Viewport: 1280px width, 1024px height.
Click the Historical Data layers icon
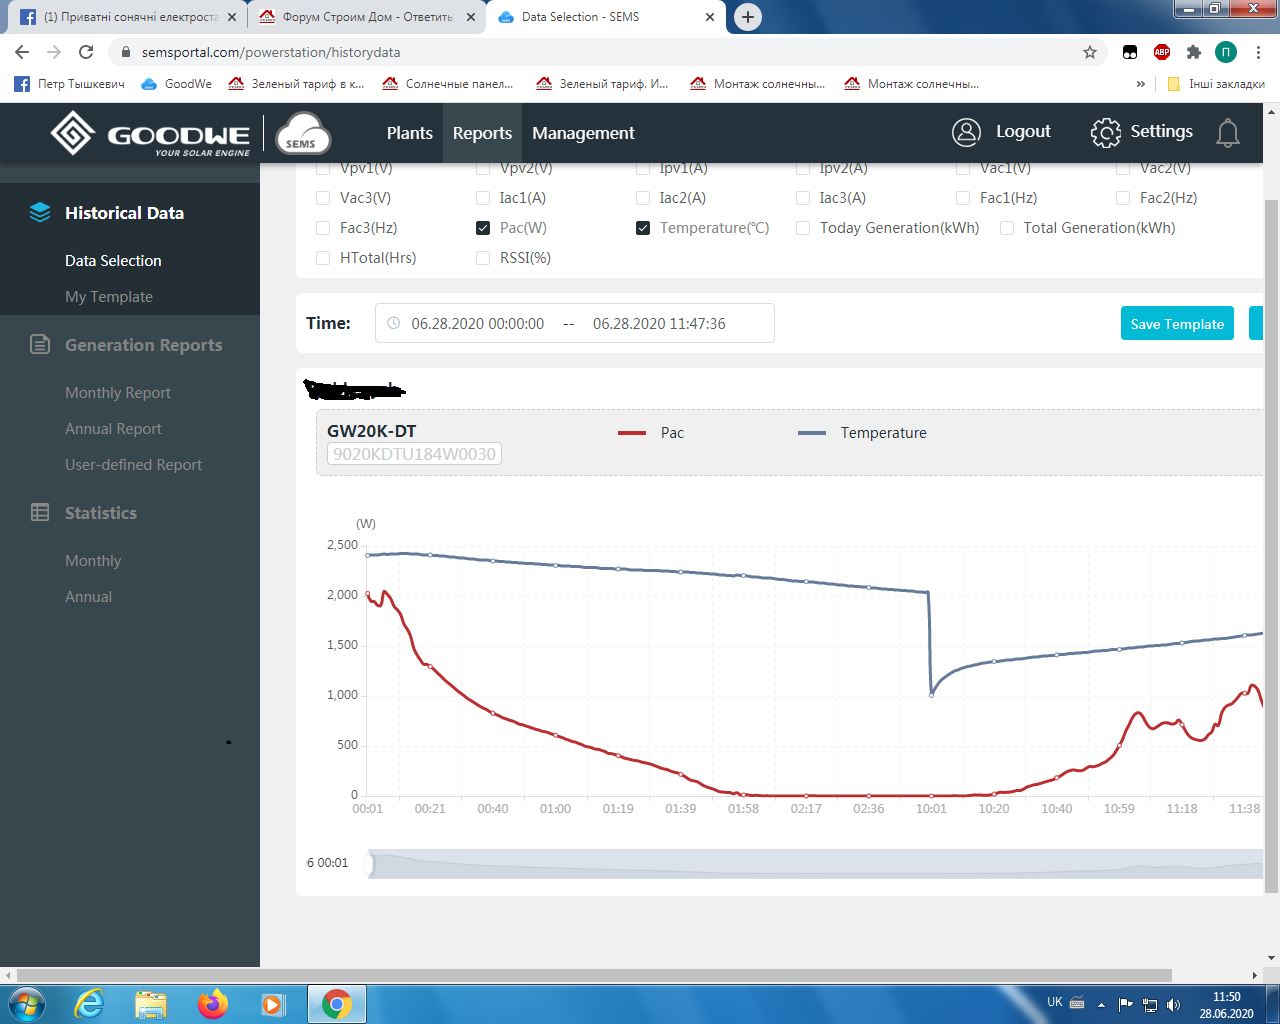point(40,212)
